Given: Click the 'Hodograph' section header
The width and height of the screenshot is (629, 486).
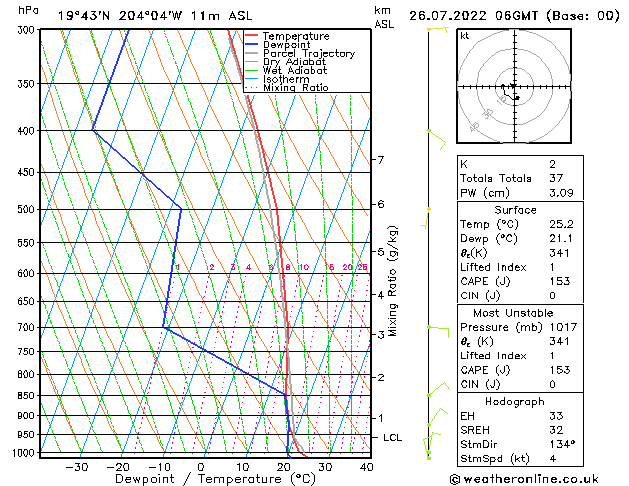Looking at the screenshot, I should [515, 402].
